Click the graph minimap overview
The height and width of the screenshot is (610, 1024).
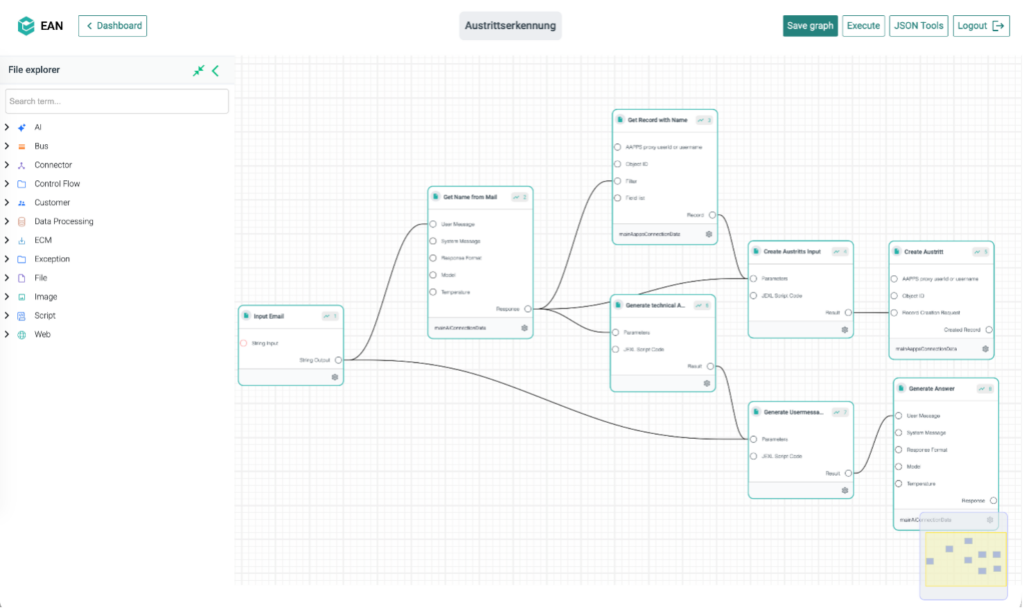(965, 558)
